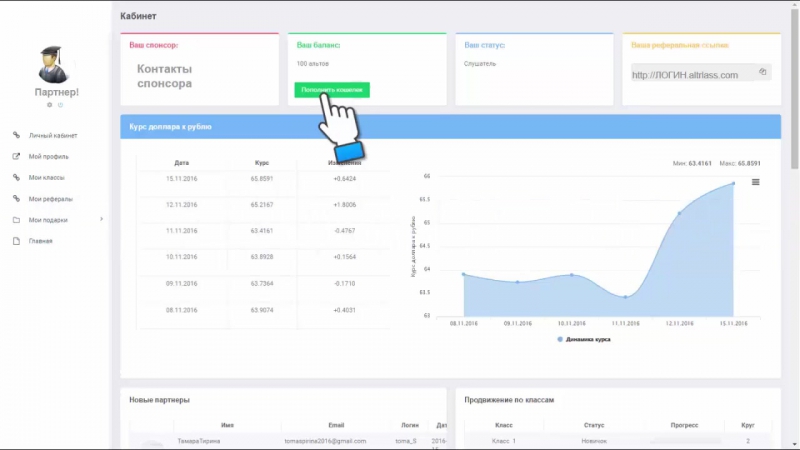This screenshot has width=800, height=450.
Task: Click the Мои подарки folder icon
Action: [16, 220]
